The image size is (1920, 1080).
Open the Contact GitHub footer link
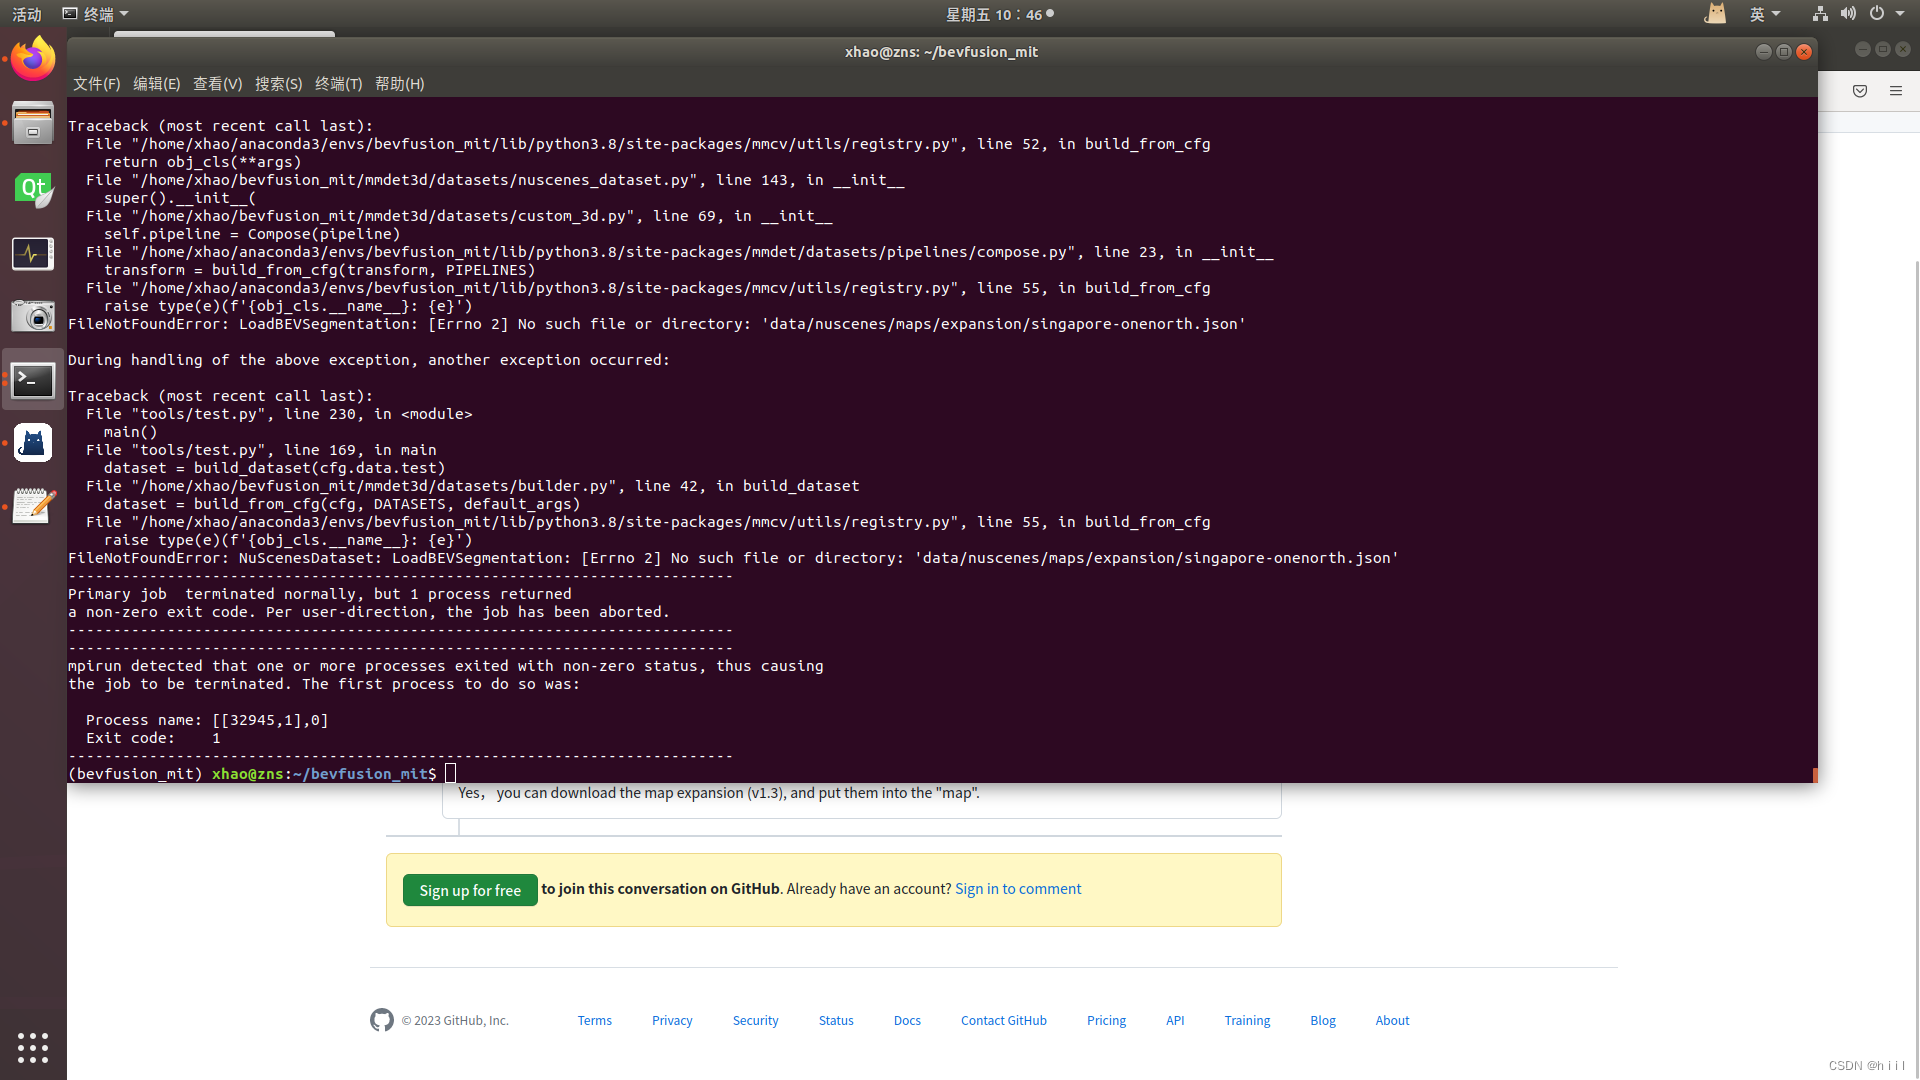point(1003,1020)
